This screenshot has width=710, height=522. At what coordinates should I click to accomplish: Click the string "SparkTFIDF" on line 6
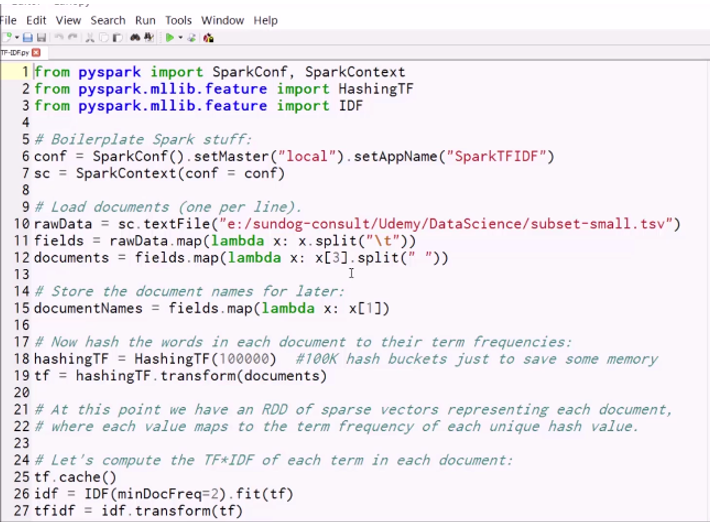click(x=496, y=156)
